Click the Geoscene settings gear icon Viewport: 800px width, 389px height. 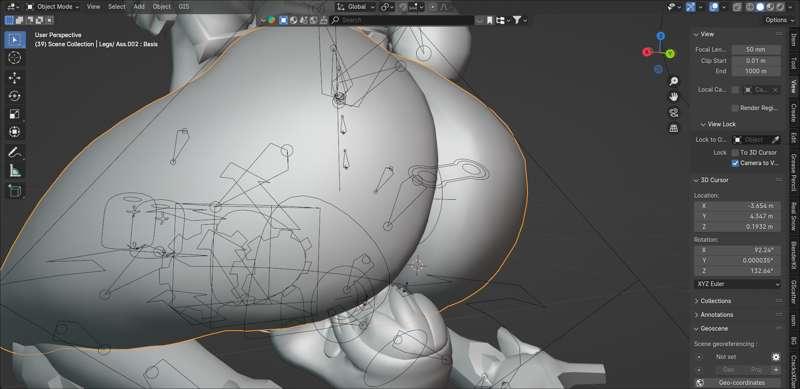coord(776,357)
